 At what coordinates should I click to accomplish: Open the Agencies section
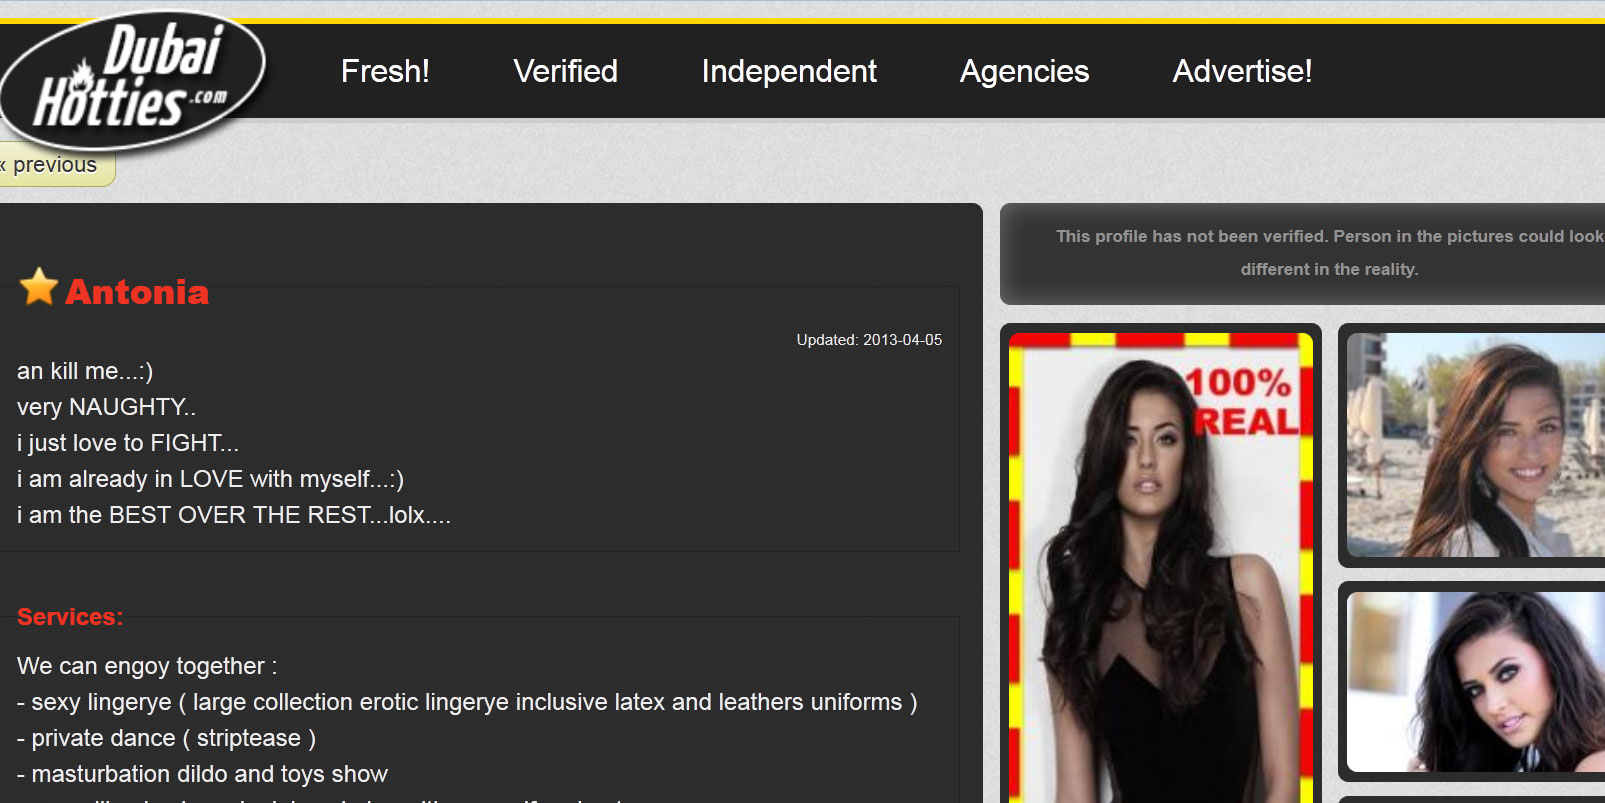coord(1024,71)
